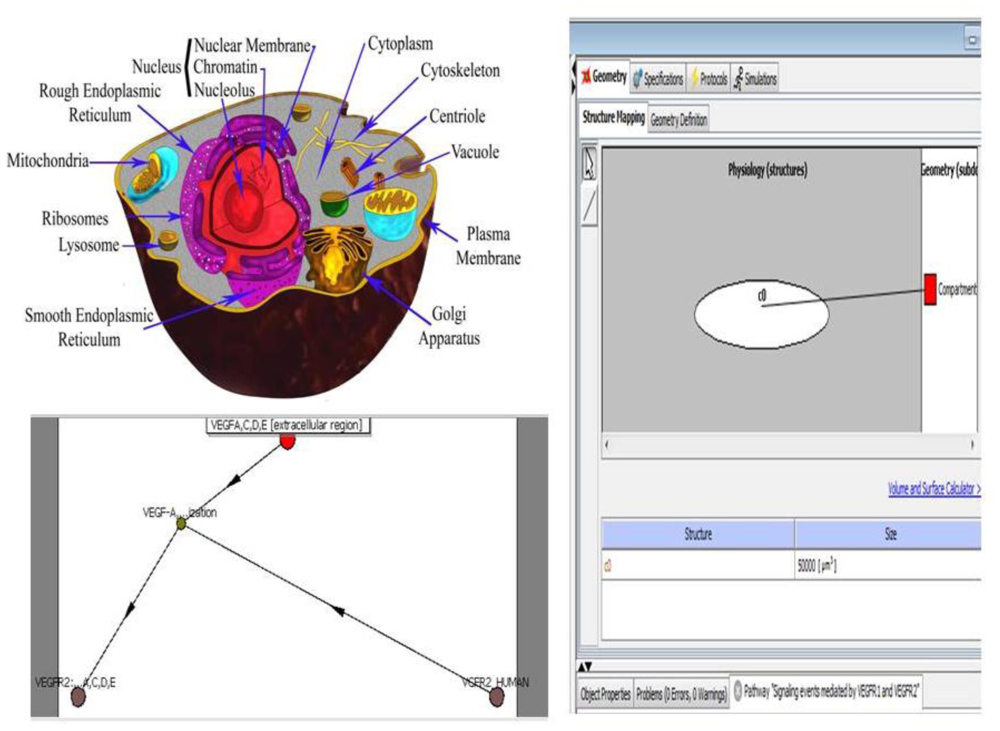This screenshot has width=1000, height=731.
Task: Collapse the left panel with divider arrows
Action: click(573, 77)
